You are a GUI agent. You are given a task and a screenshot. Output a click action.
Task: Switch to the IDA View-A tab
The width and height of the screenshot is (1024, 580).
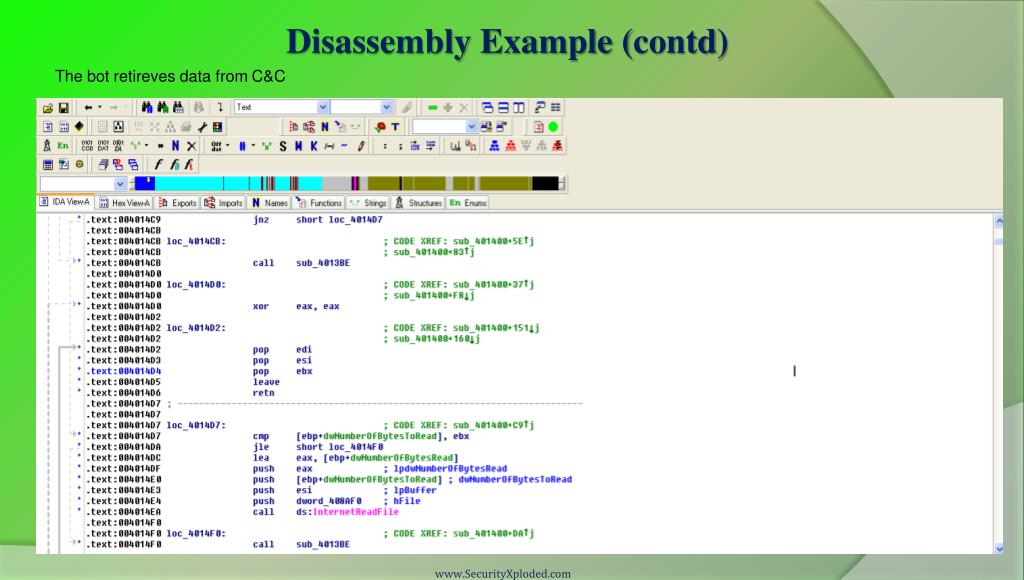coord(65,202)
